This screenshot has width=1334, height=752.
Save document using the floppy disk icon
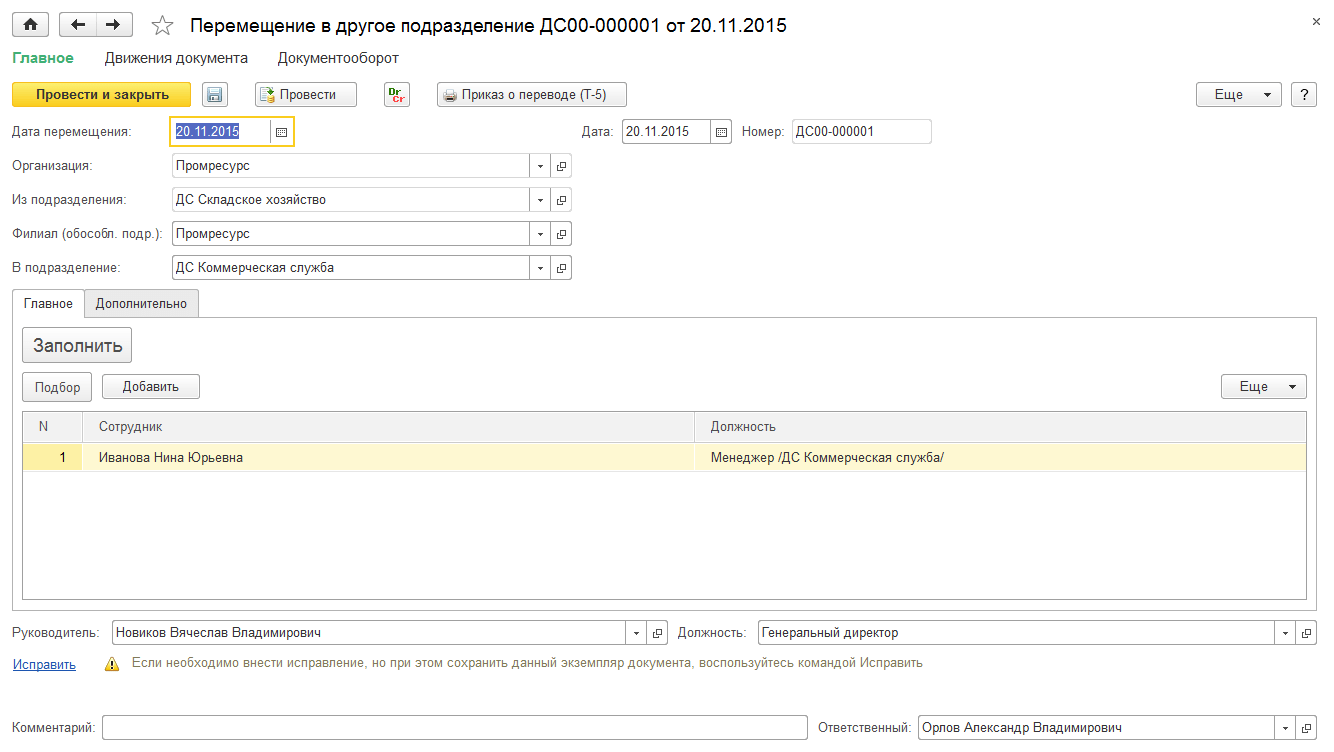point(215,95)
